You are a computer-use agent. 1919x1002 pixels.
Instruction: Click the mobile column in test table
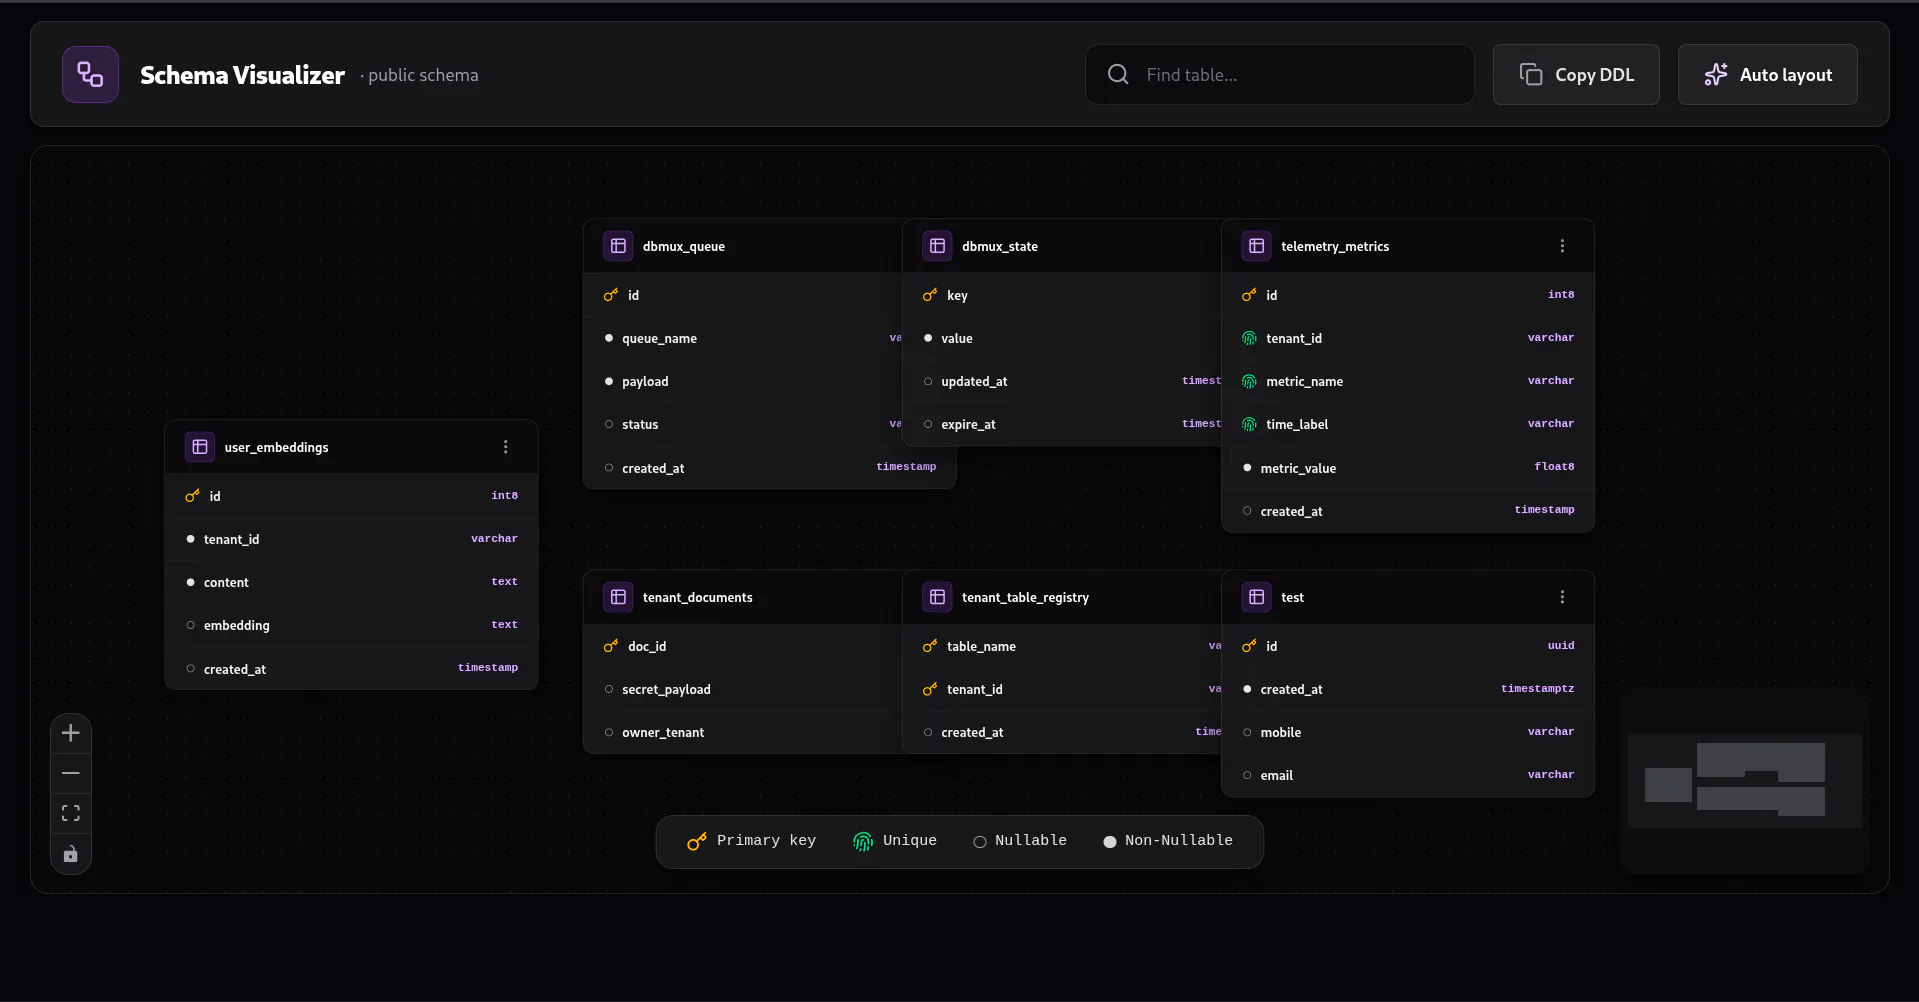click(1408, 732)
